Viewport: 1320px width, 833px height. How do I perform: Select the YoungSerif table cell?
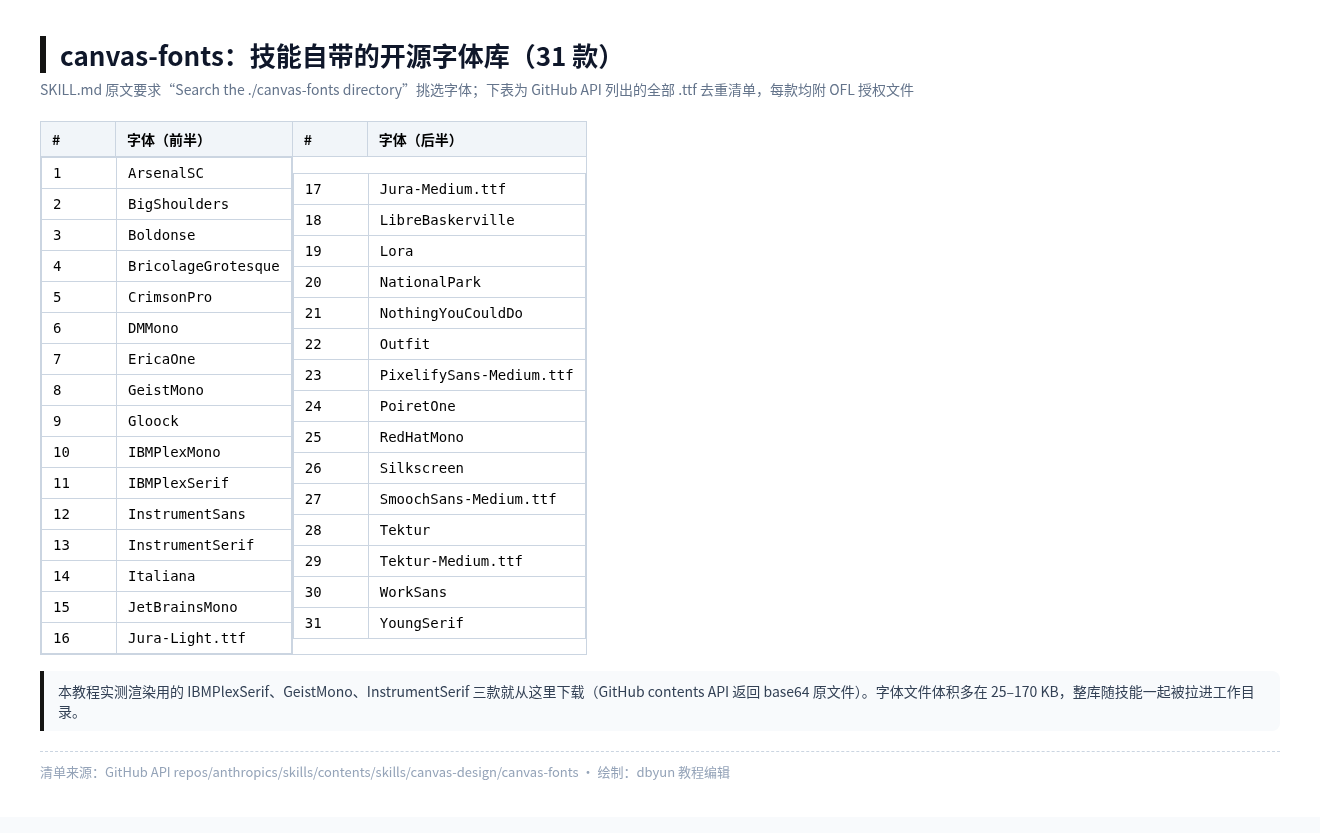pyautogui.click(x=476, y=623)
